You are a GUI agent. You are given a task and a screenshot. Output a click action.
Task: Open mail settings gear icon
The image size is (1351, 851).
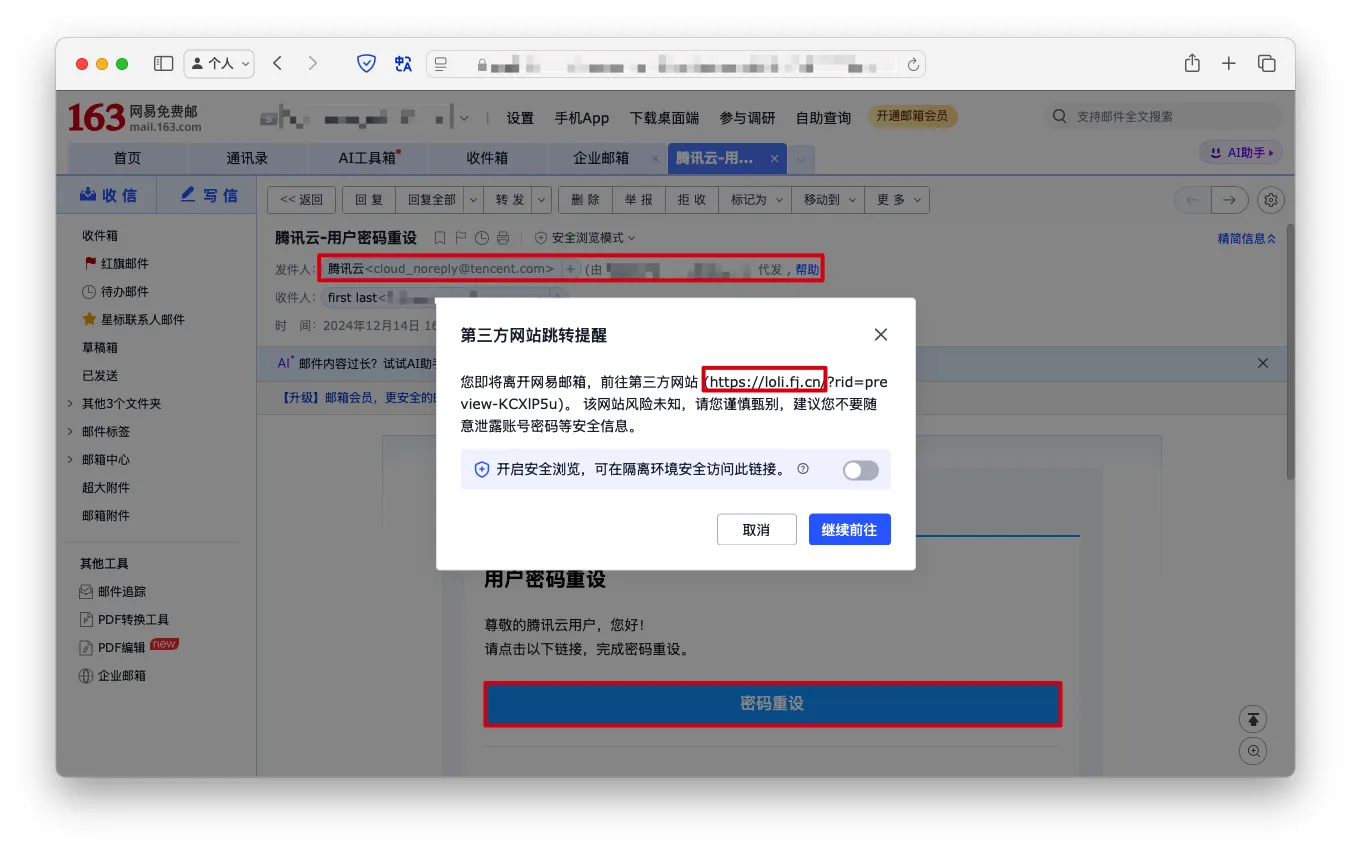1271,200
